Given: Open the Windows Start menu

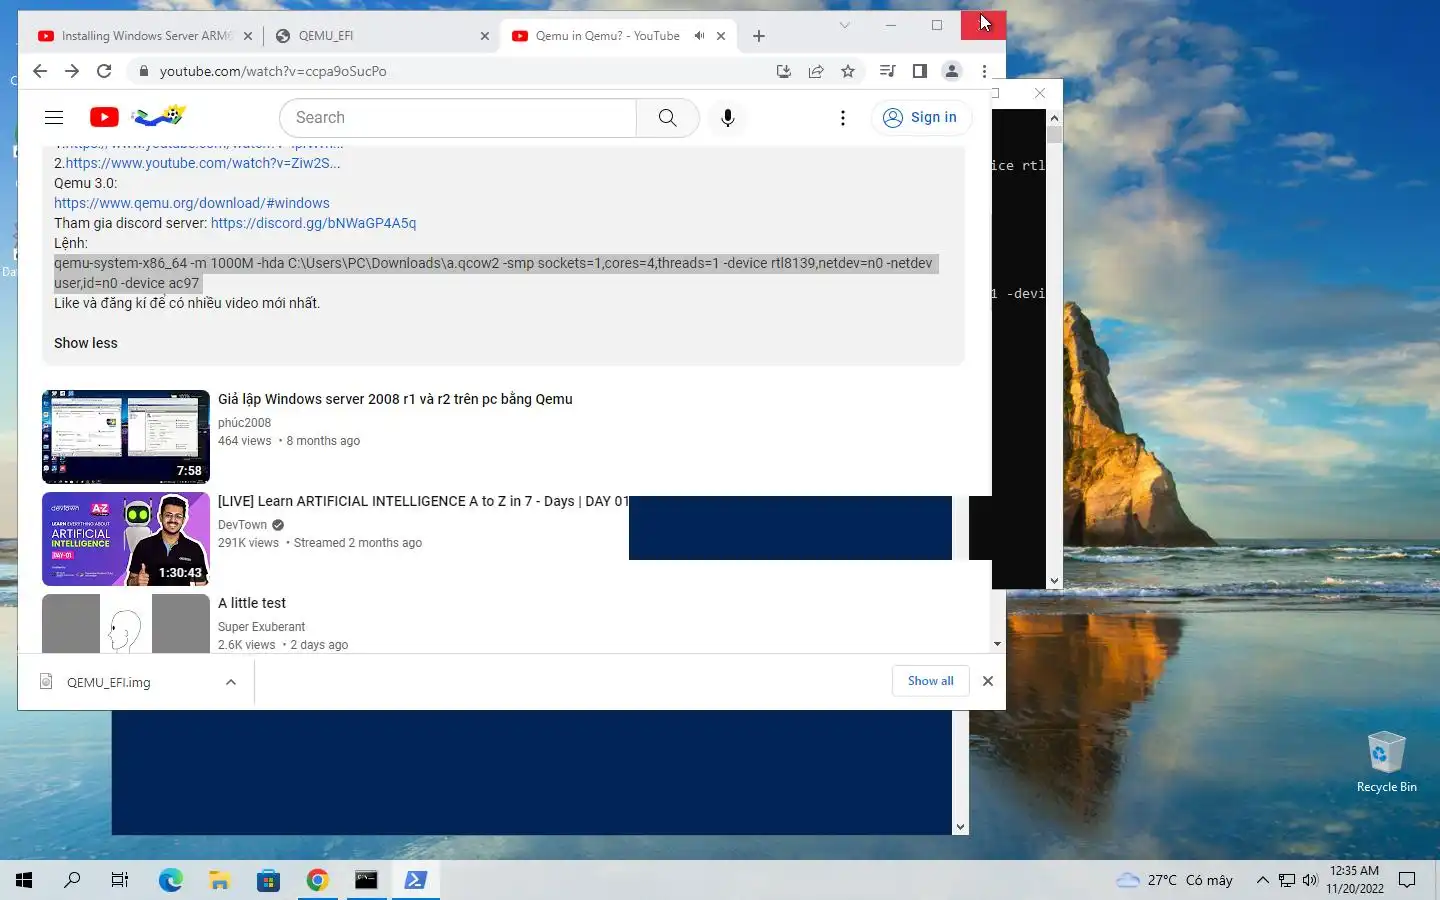Looking at the screenshot, I should pyautogui.click(x=24, y=880).
